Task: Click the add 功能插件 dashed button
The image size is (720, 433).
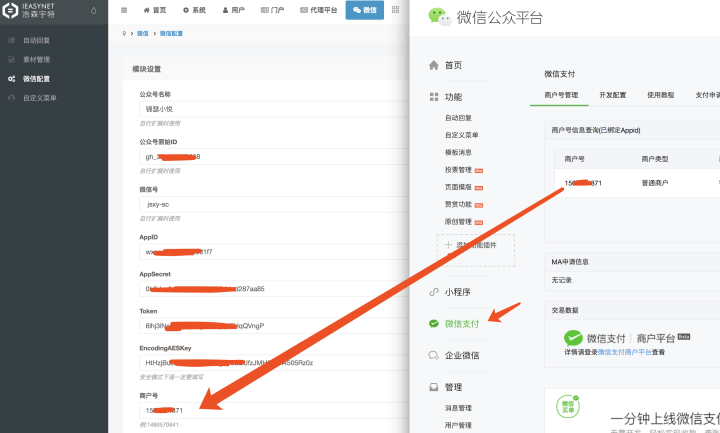Action: click(476, 250)
